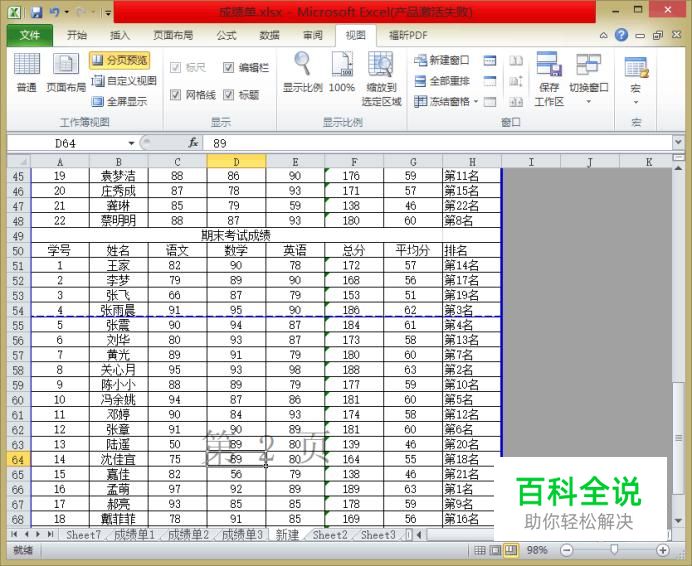Open the Foxit PDF (福昕PDF) tab
Viewport: 692px width, 566px height.
click(408, 35)
